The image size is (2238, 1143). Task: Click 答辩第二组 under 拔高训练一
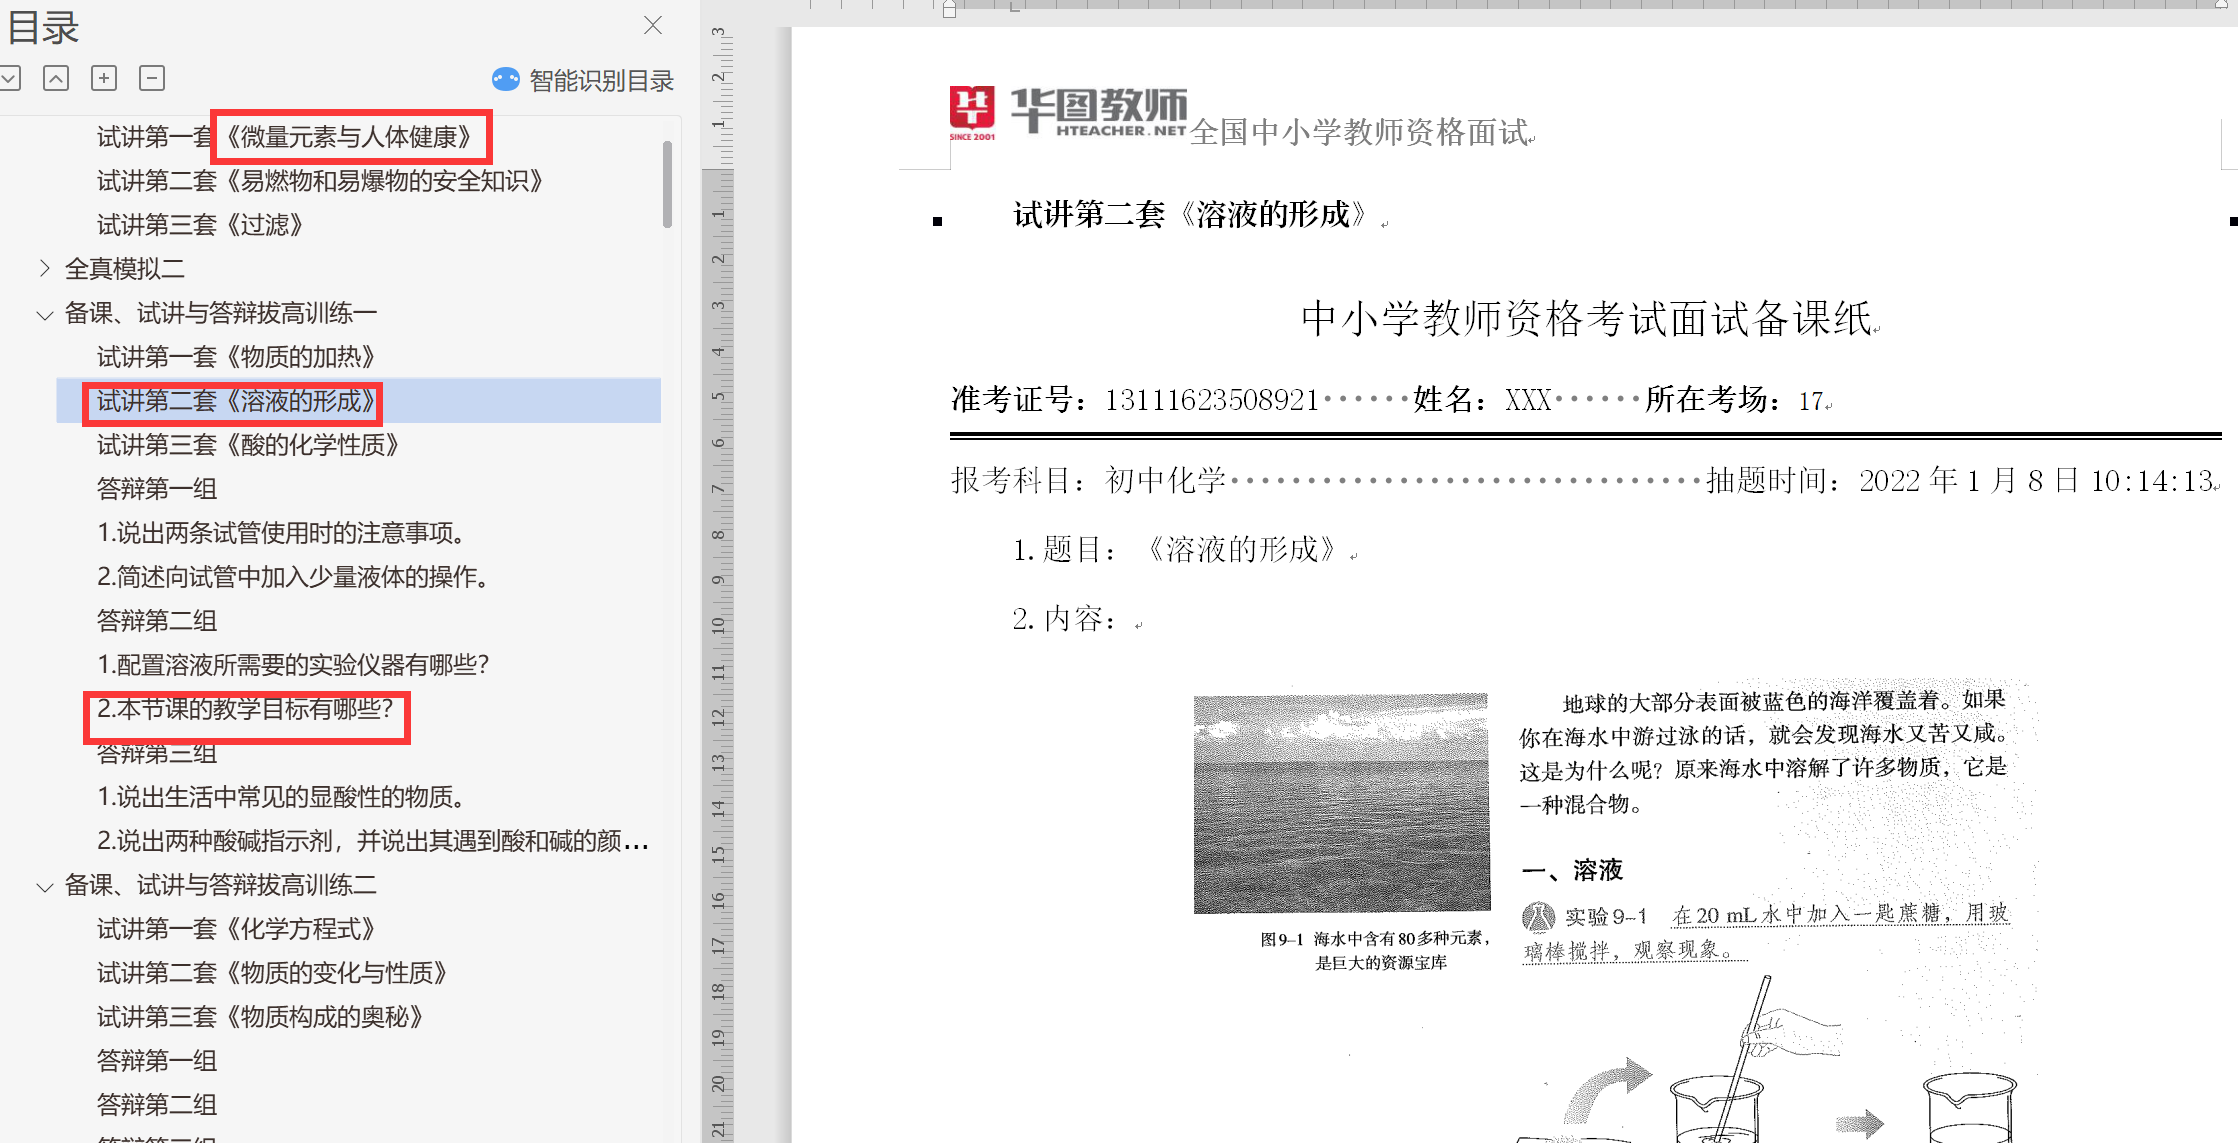point(157,621)
